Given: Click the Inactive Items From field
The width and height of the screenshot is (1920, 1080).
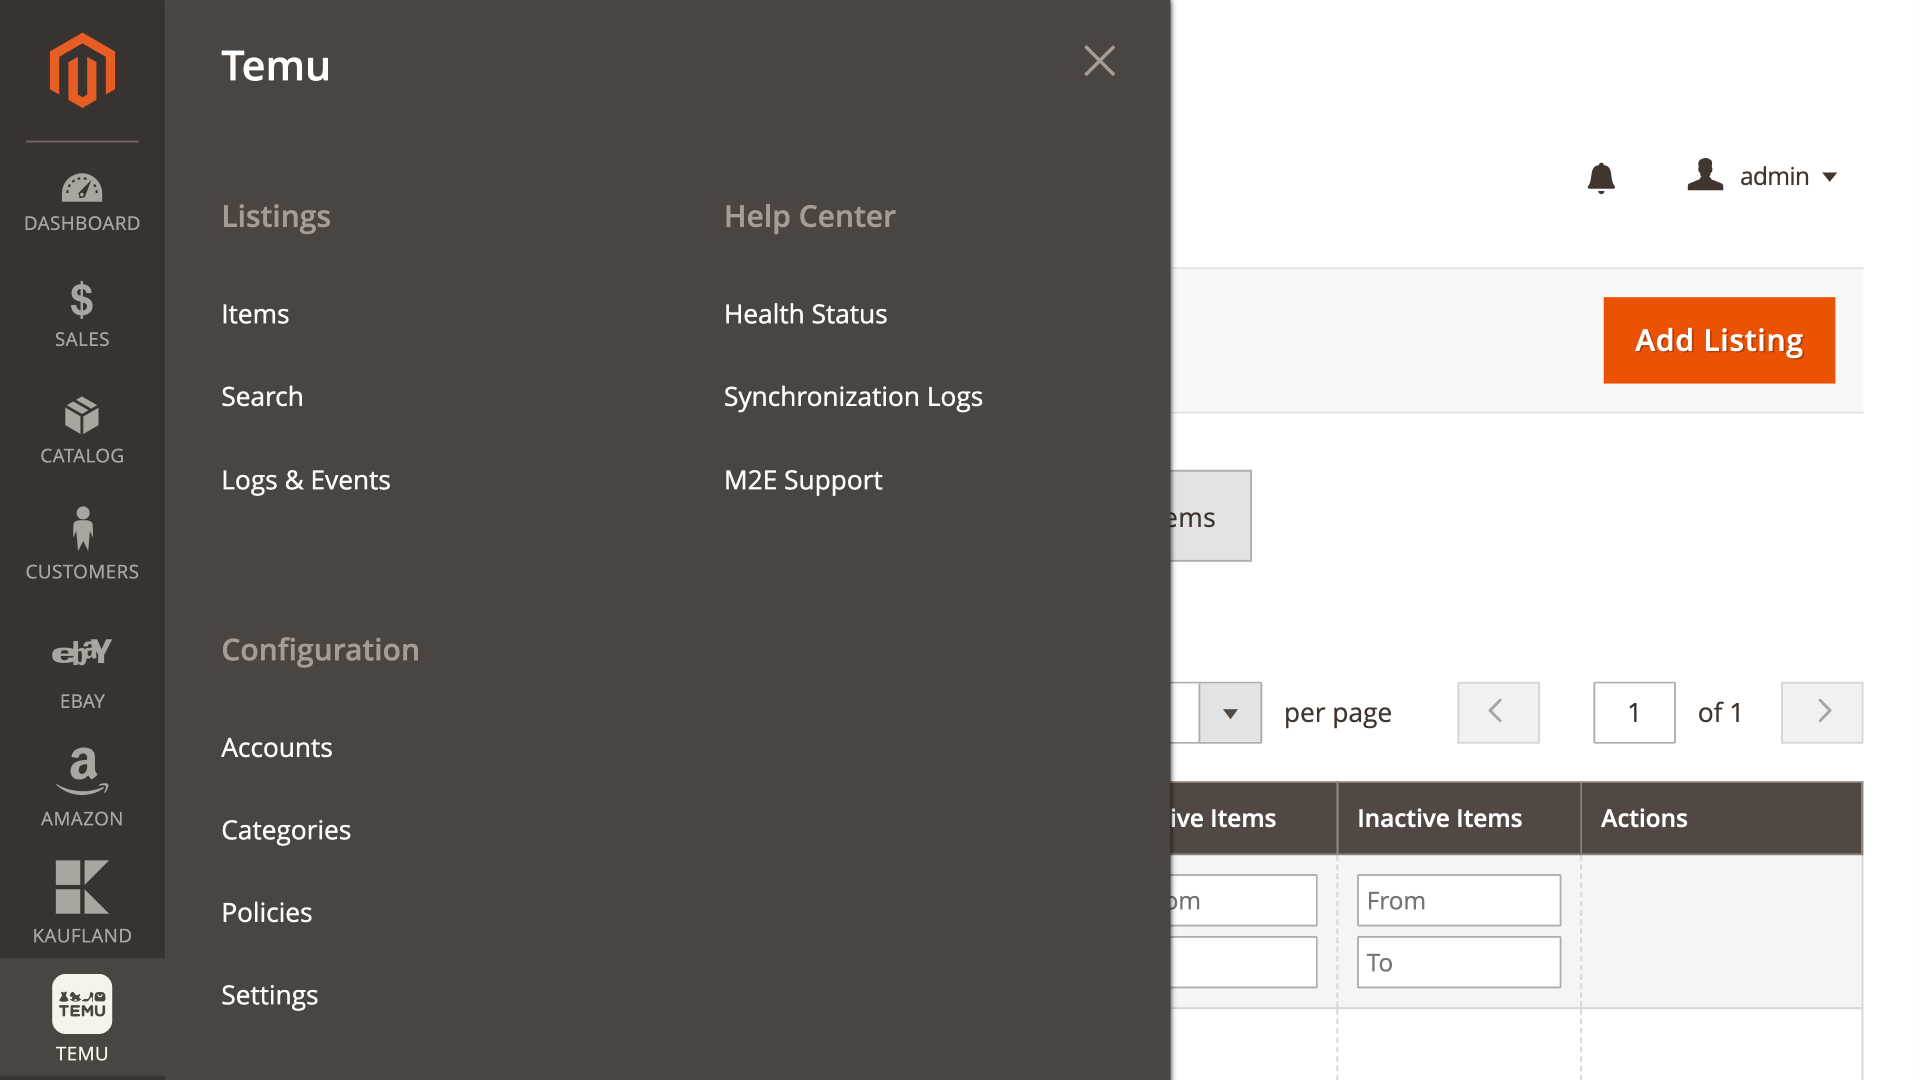Looking at the screenshot, I should pyautogui.click(x=1458, y=901).
